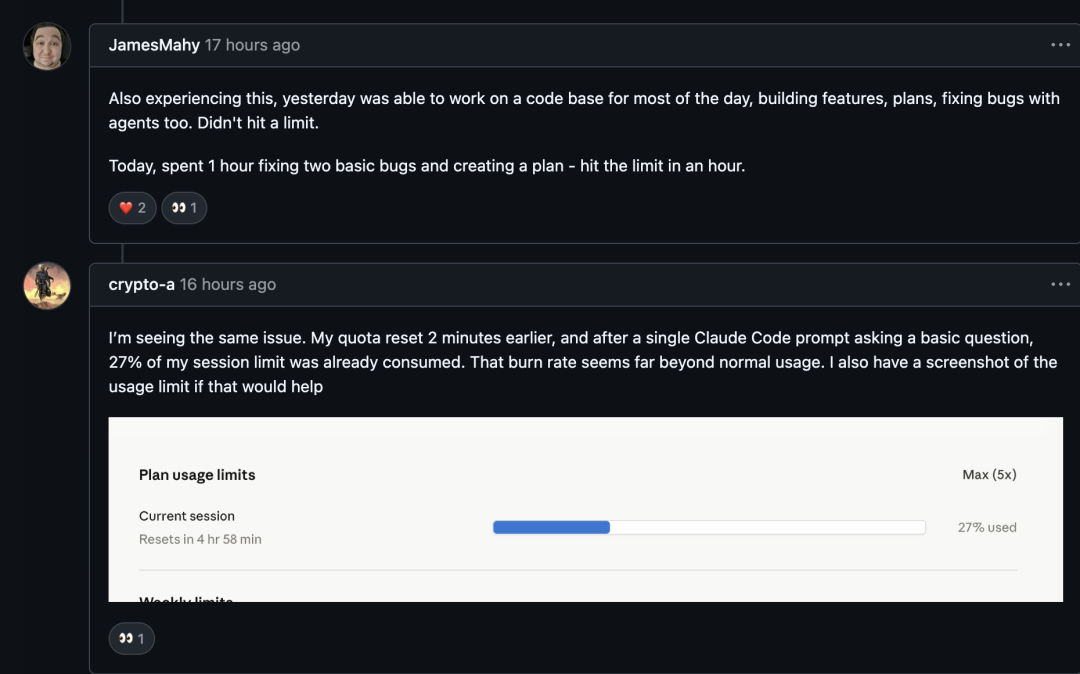The height and width of the screenshot is (674, 1080).
Task: Click the "16 hours ago" timestamp
Action: point(227,285)
